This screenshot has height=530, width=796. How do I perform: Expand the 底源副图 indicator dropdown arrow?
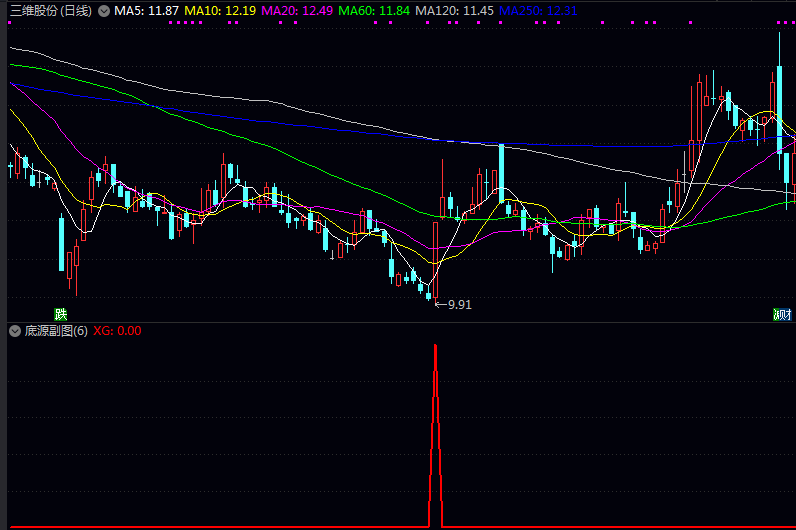[x=14, y=331]
